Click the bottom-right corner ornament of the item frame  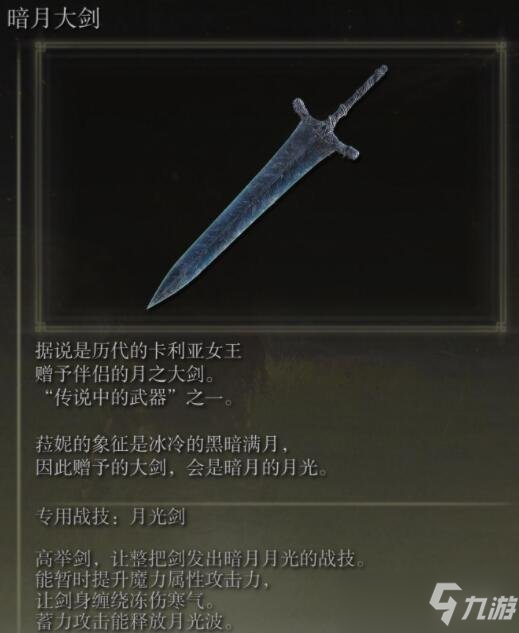pos(500,325)
